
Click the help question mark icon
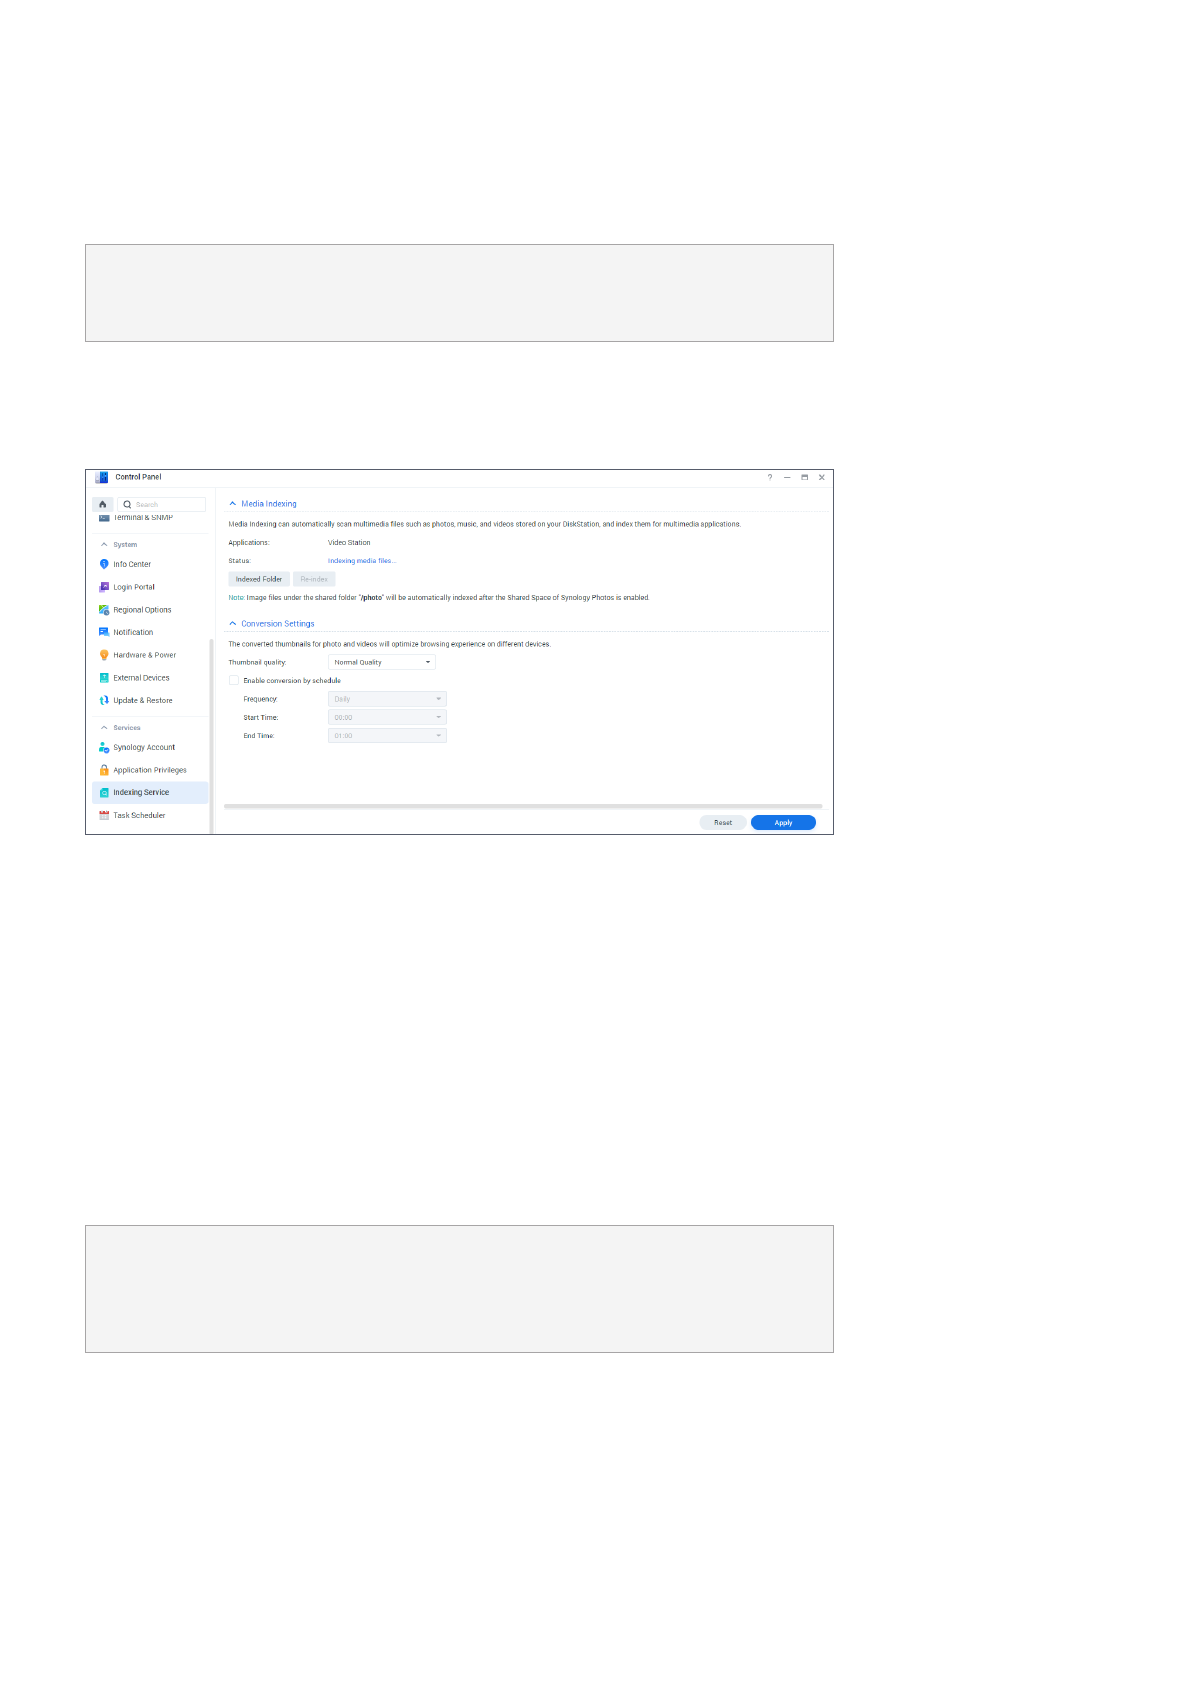770,478
